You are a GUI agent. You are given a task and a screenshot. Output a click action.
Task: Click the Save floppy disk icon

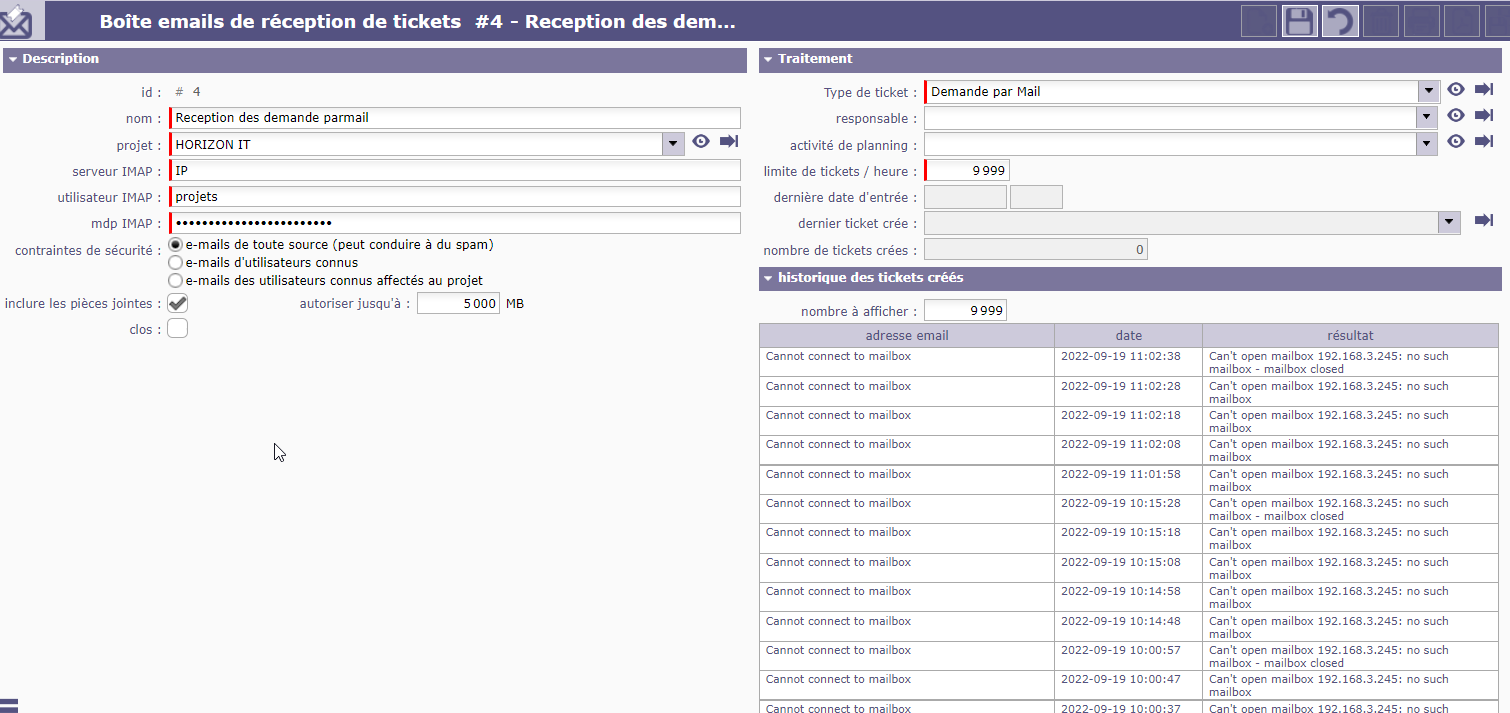[x=1299, y=21]
